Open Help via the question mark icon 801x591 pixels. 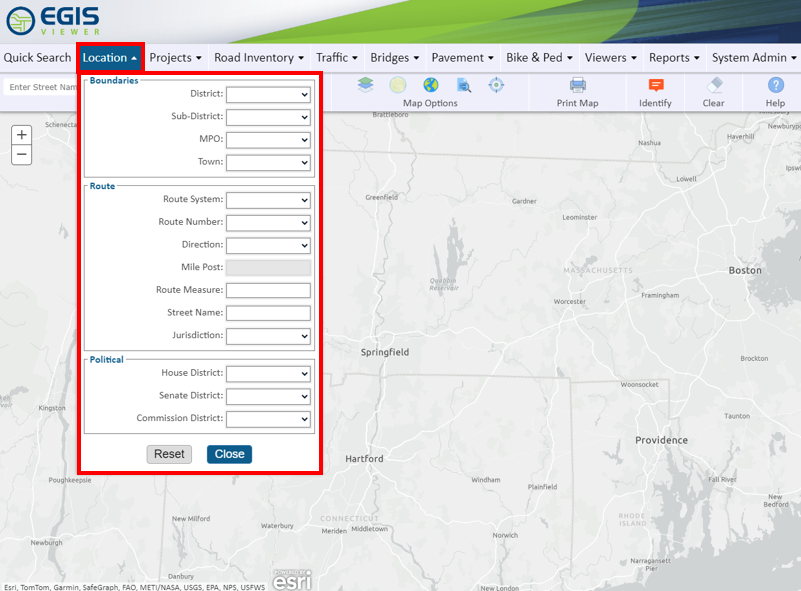point(775,87)
